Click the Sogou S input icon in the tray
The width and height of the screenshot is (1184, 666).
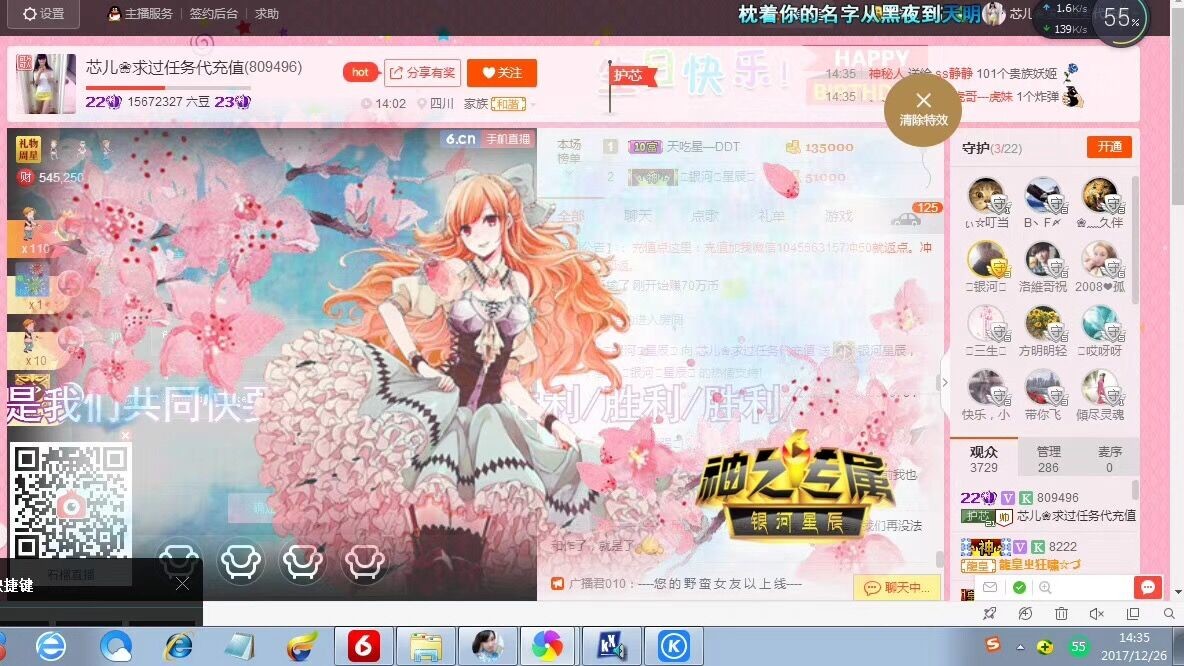[993, 645]
